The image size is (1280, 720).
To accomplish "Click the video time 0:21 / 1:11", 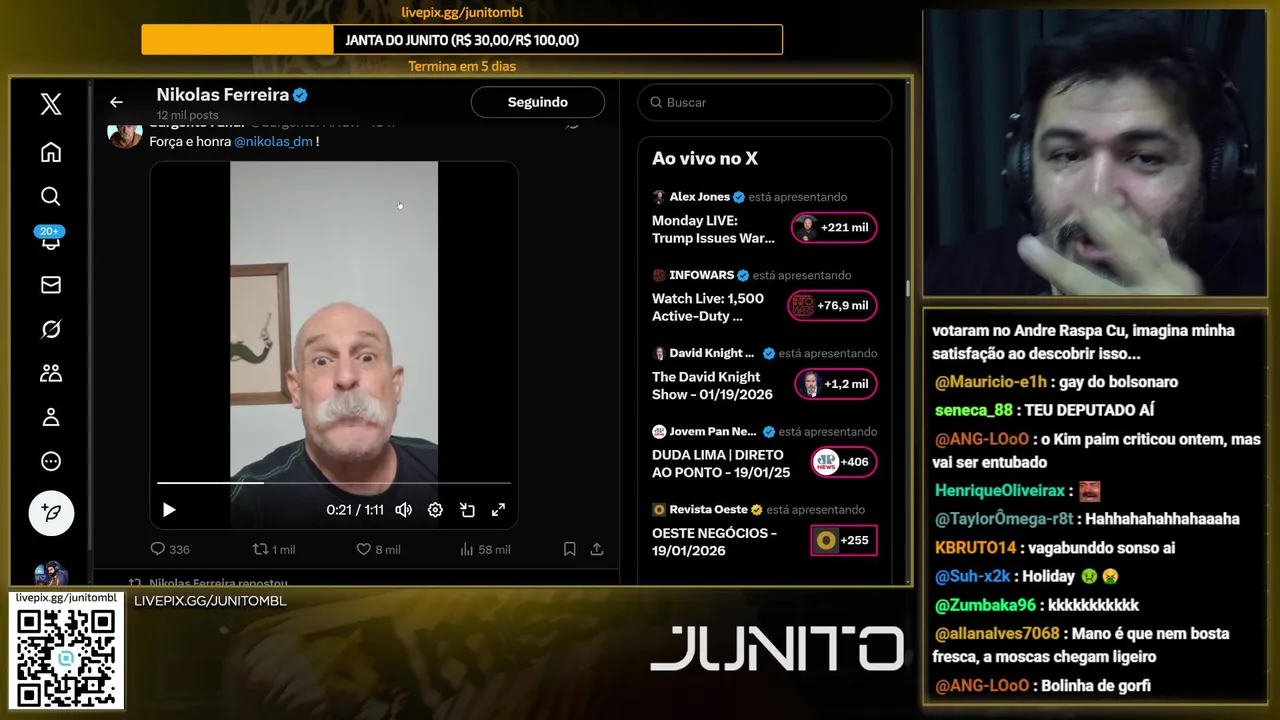I will coord(355,510).
